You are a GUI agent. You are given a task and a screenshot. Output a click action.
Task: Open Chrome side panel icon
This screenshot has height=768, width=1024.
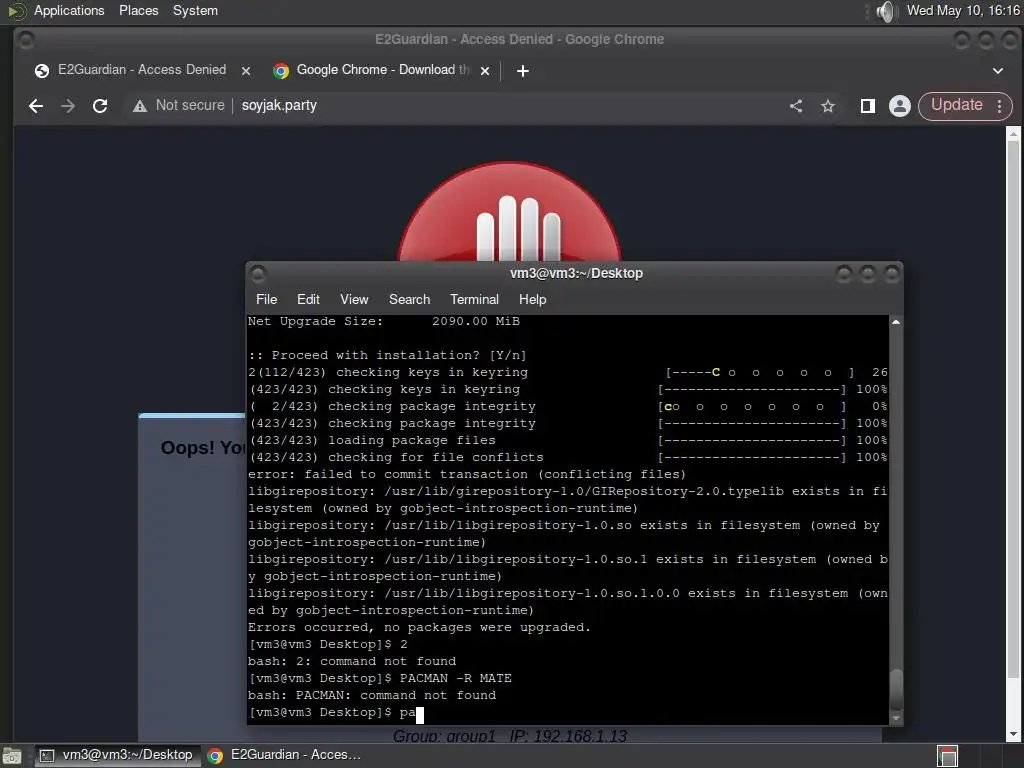point(867,106)
